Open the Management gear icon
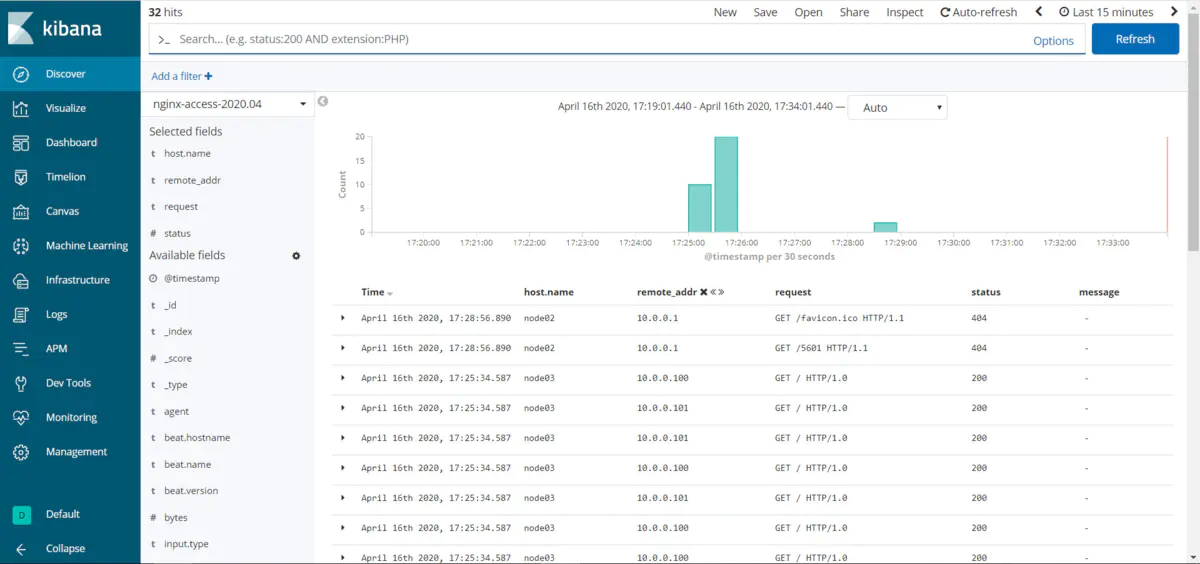This screenshot has height=564, width=1200. (21, 452)
